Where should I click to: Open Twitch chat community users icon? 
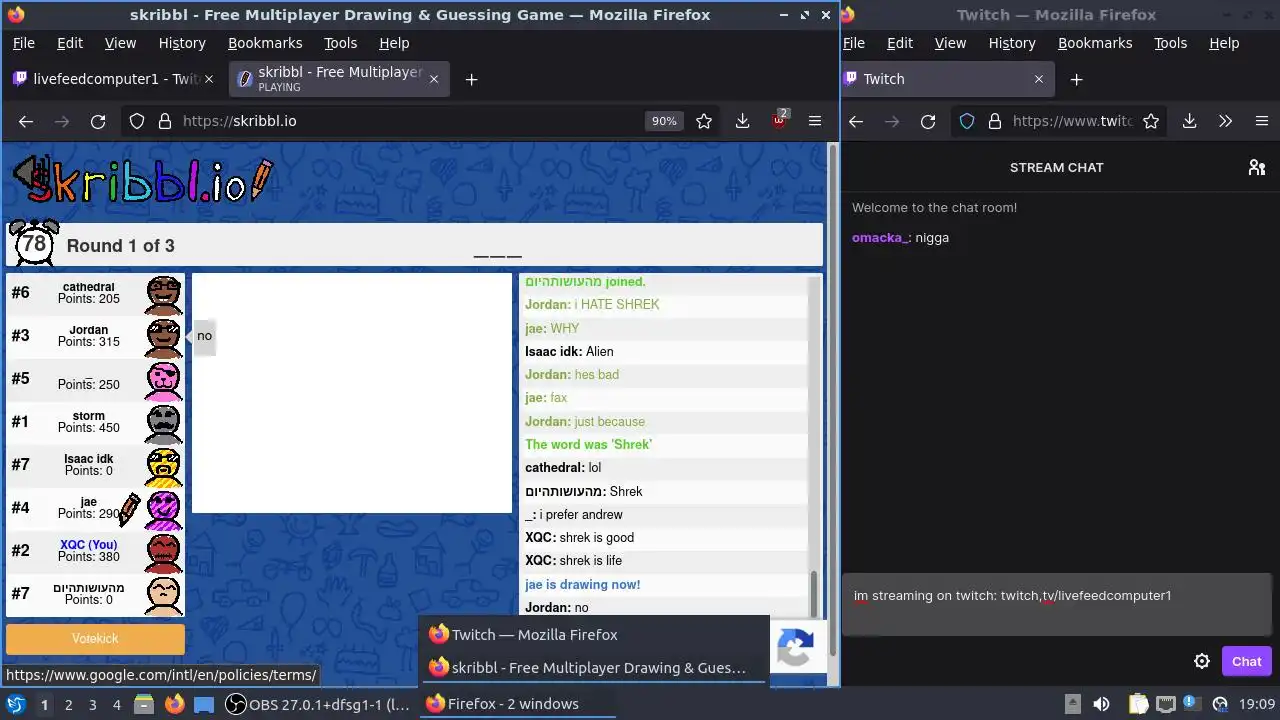[1257, 167]
